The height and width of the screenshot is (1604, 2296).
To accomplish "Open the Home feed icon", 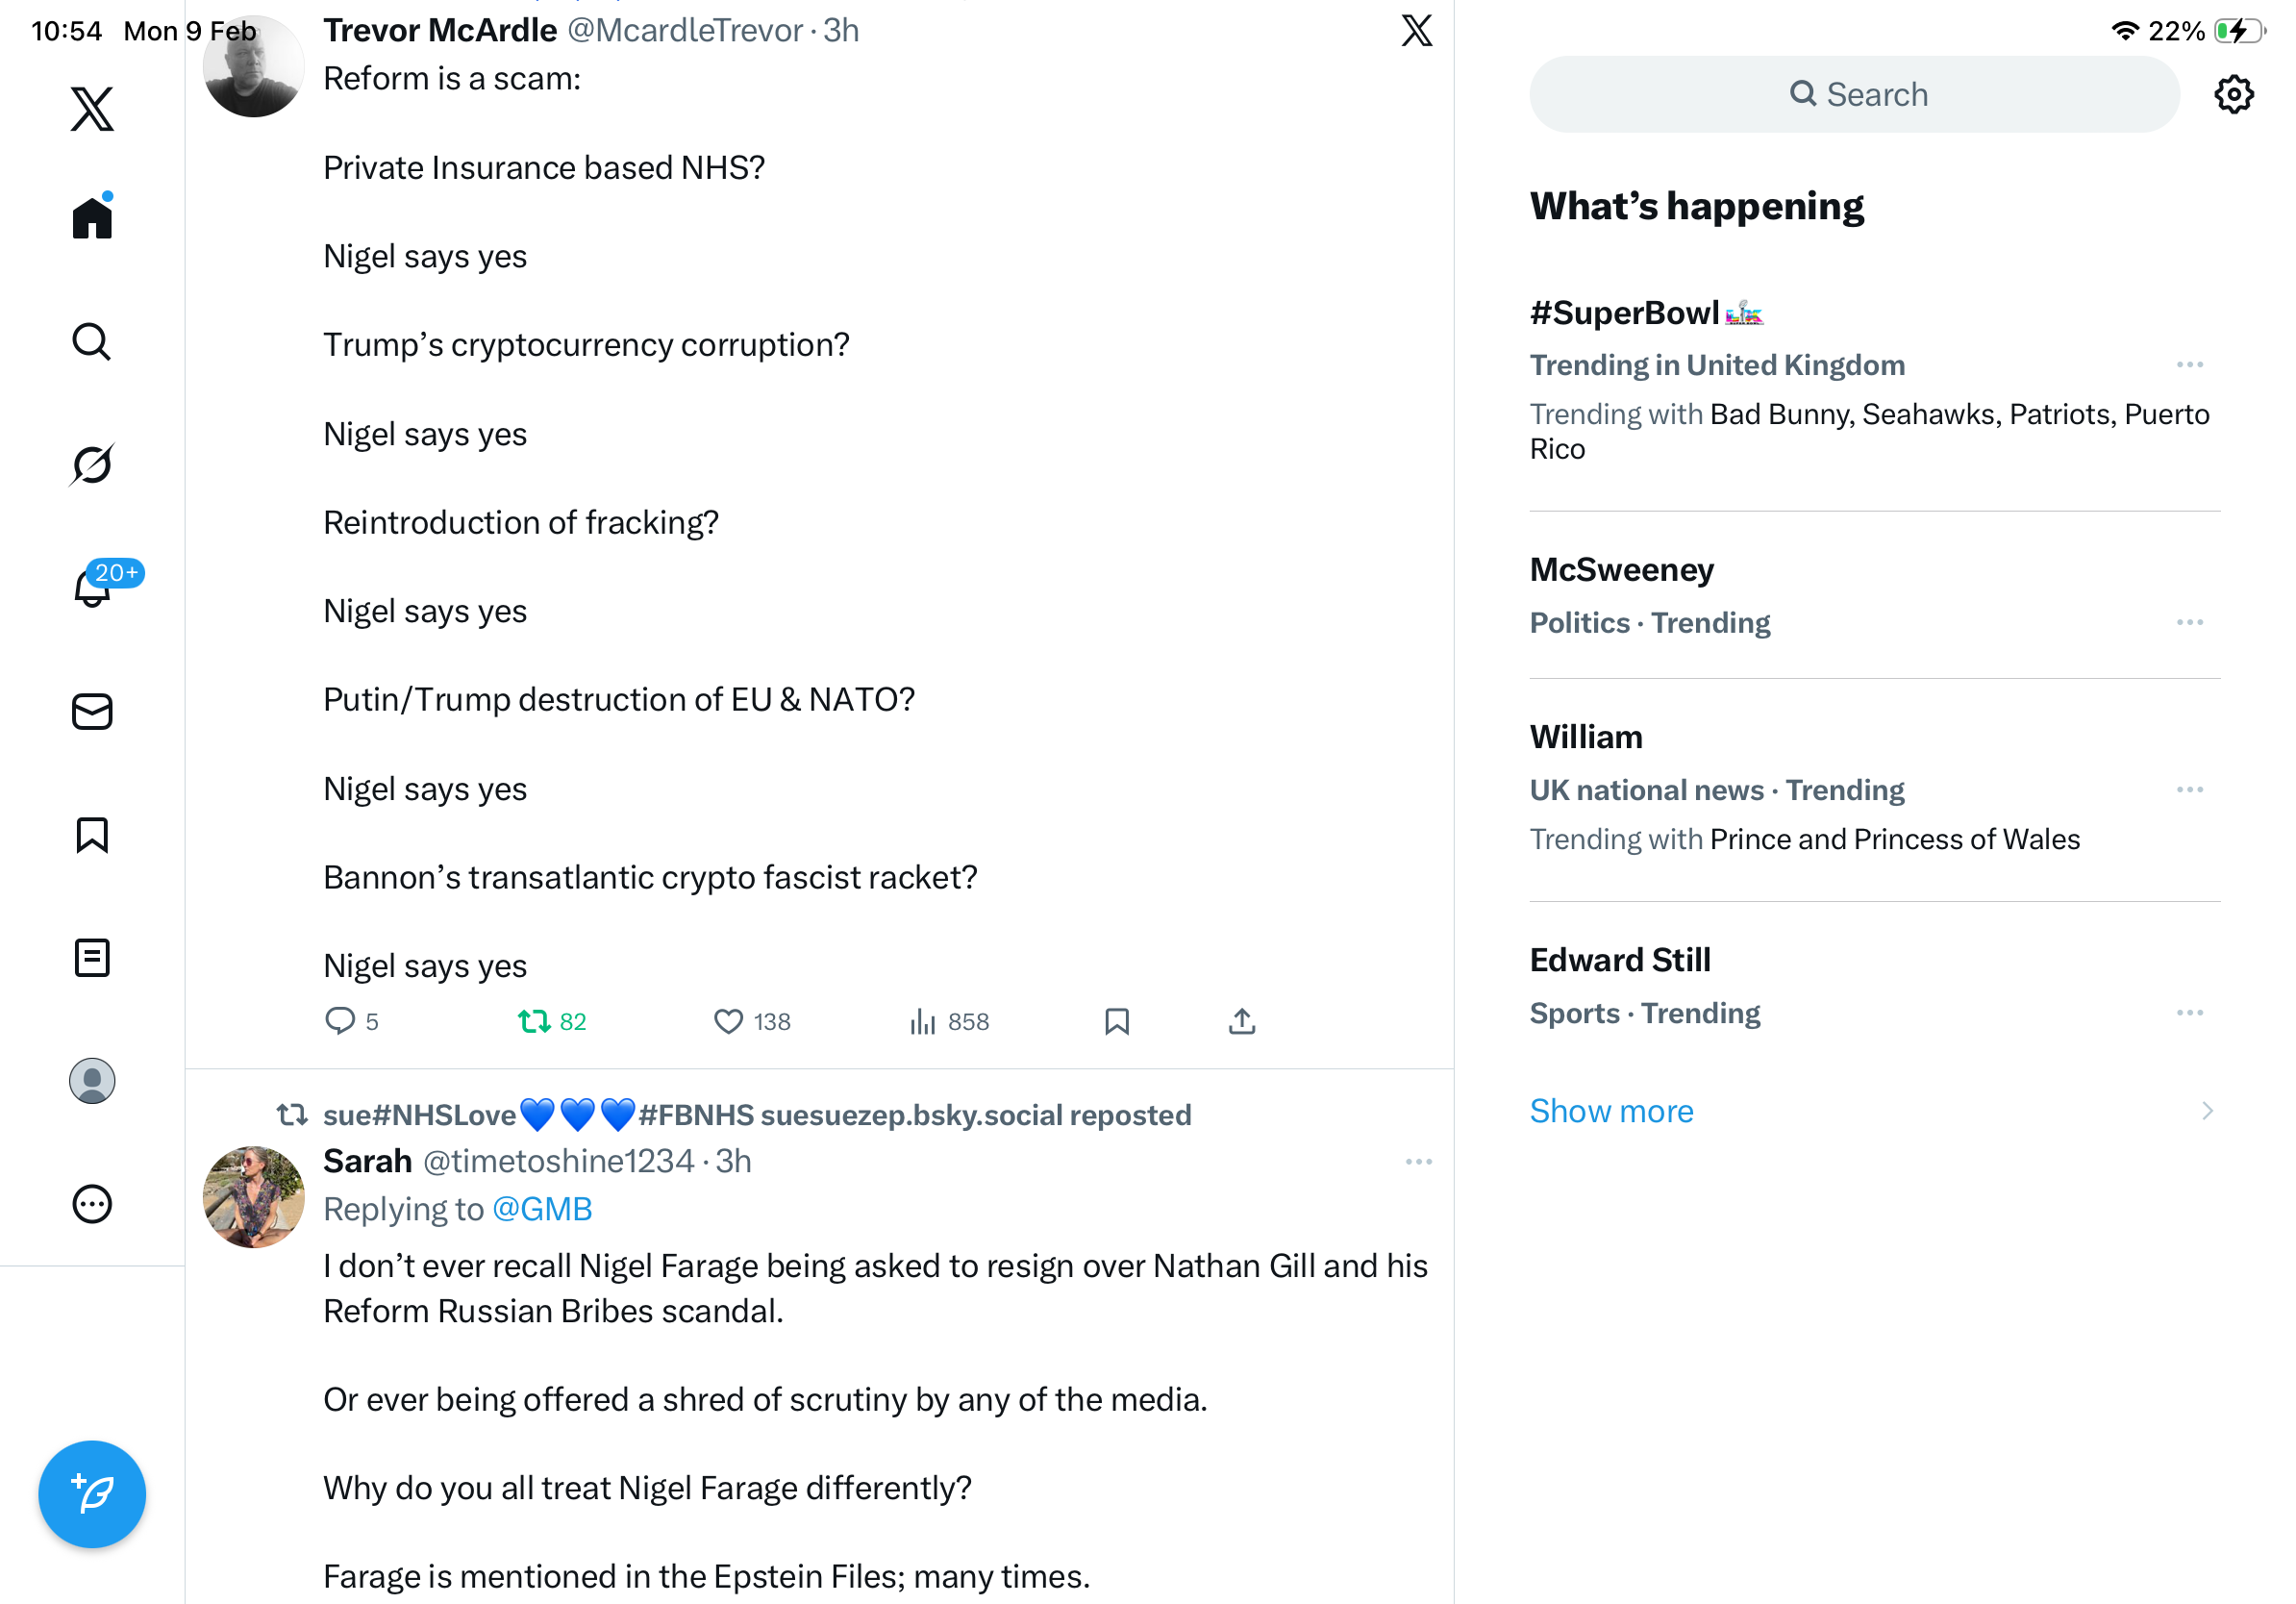I will pos(92,217).
